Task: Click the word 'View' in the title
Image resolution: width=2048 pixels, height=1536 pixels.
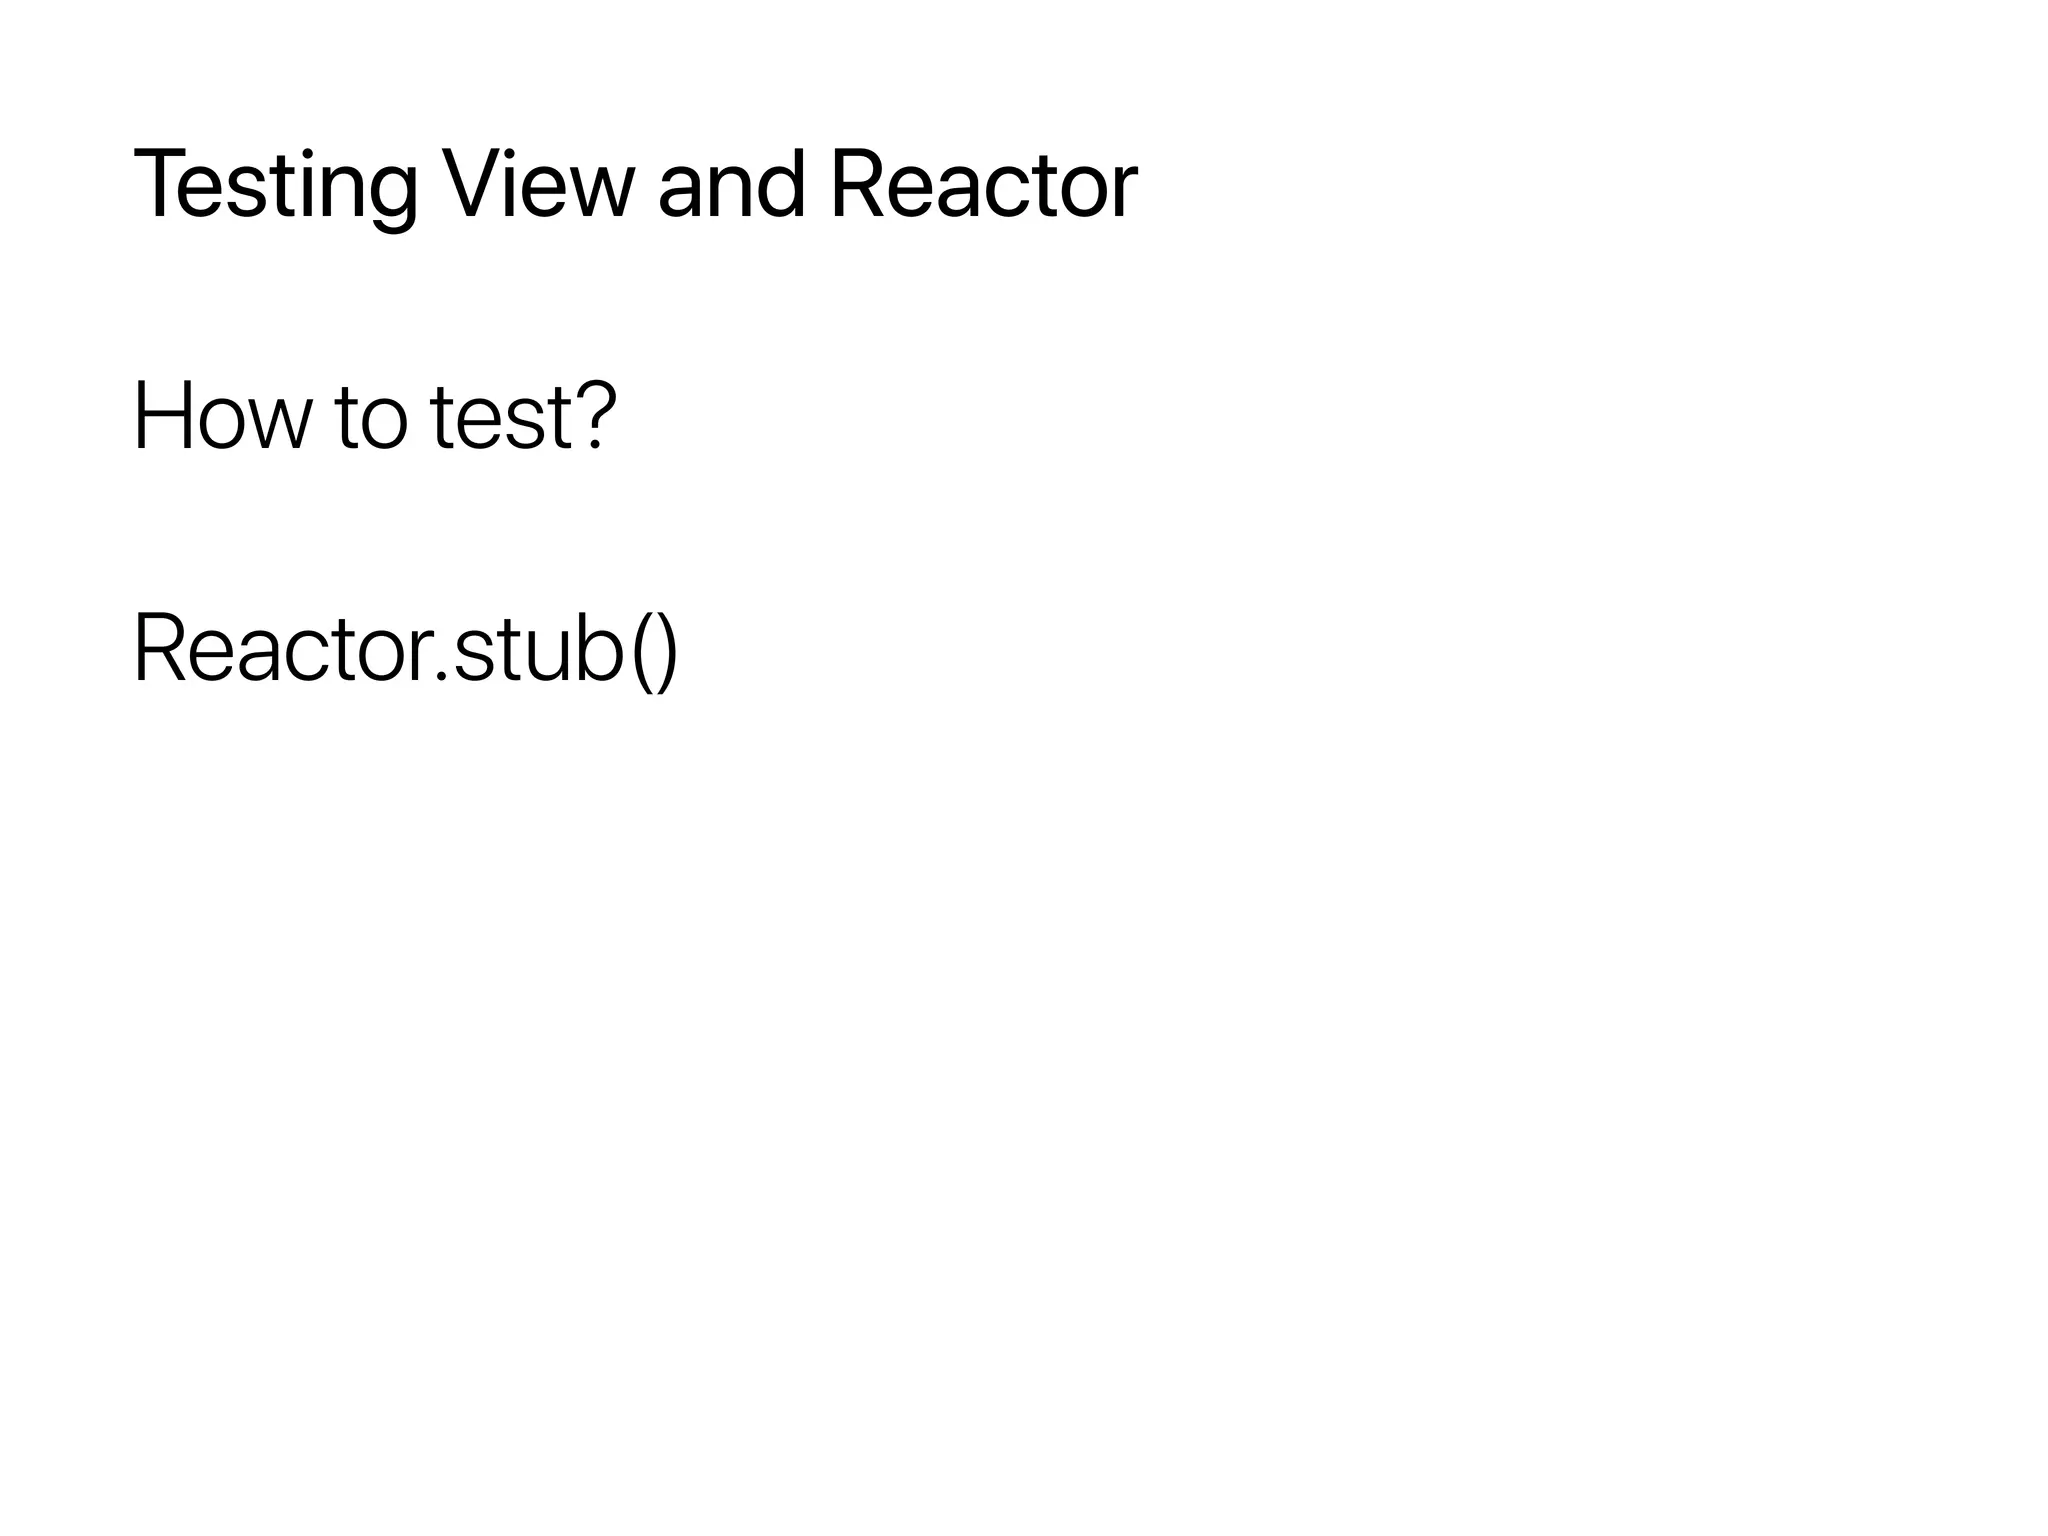Action: (x=539, y=185)
